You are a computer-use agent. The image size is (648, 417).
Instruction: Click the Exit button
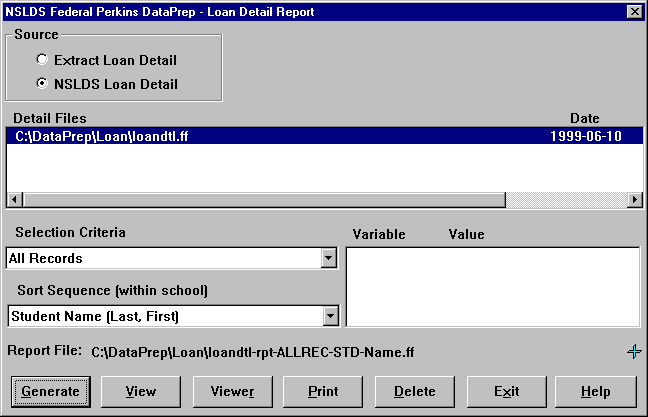point(507,391)
